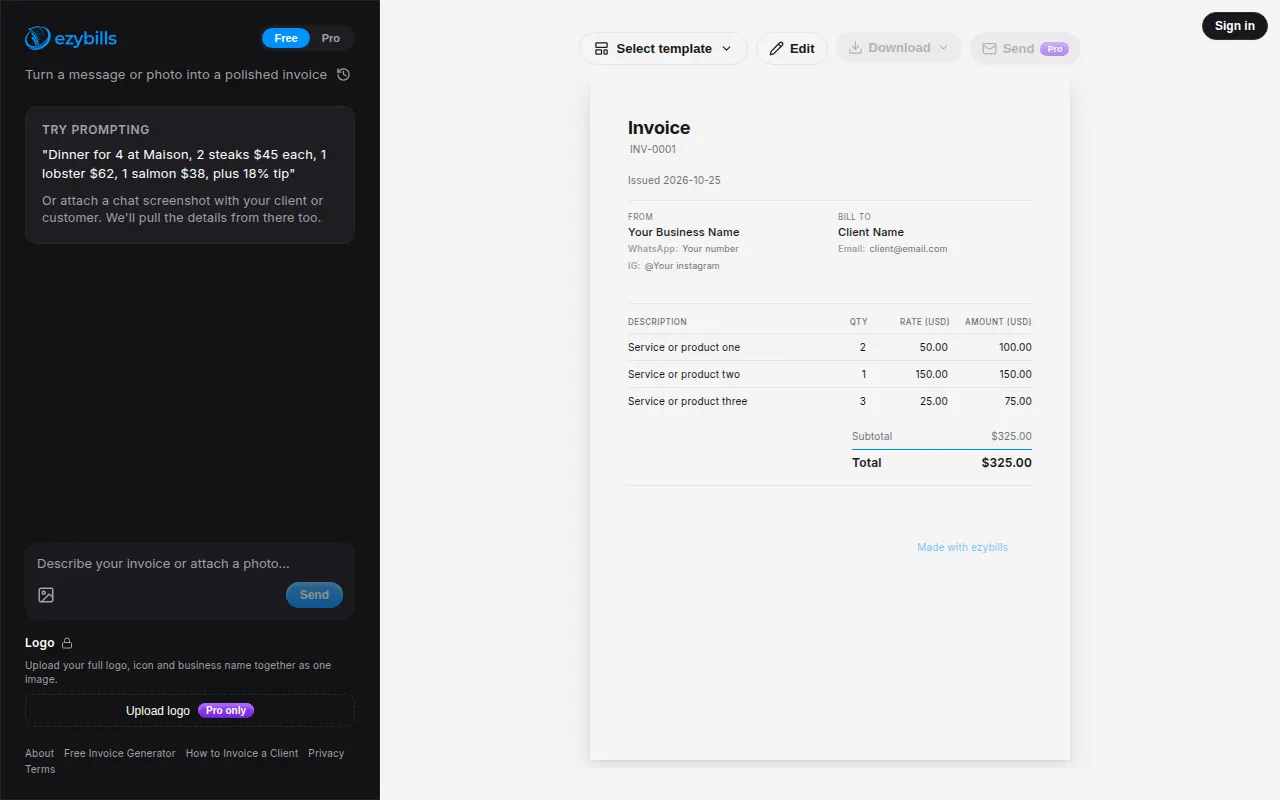Select the Service or product one row
The image size is (1280, 800).
(x=830, y=347)
